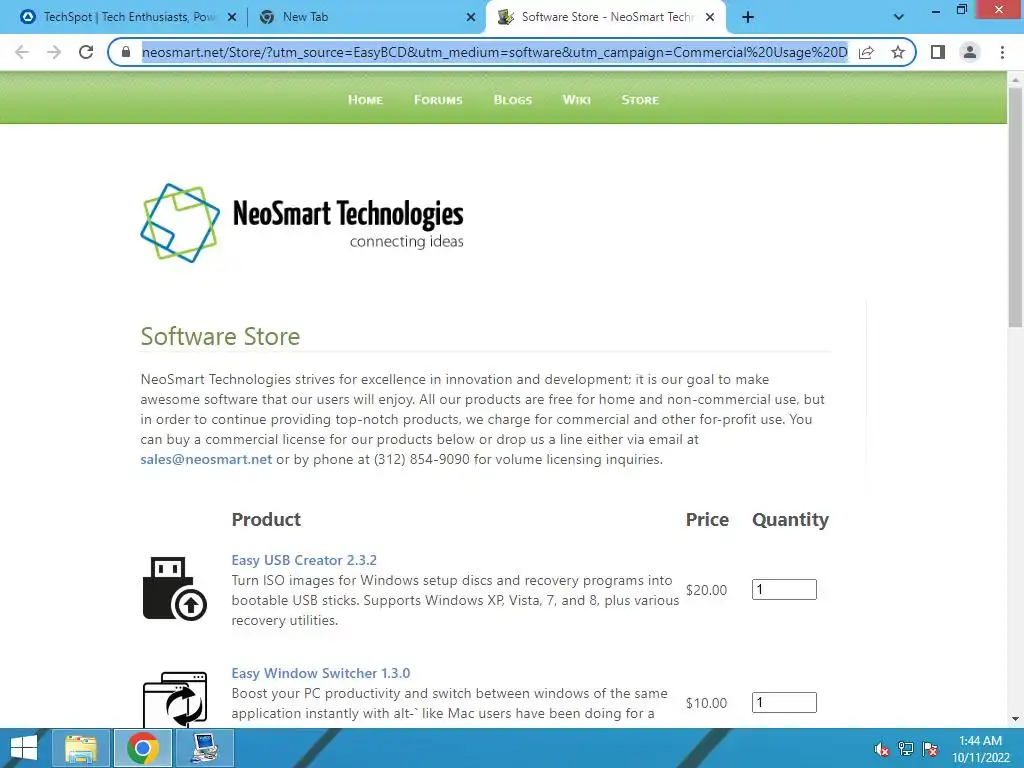Click the address bar URL
Screen dimensions: 1024x768
(494, 52)
